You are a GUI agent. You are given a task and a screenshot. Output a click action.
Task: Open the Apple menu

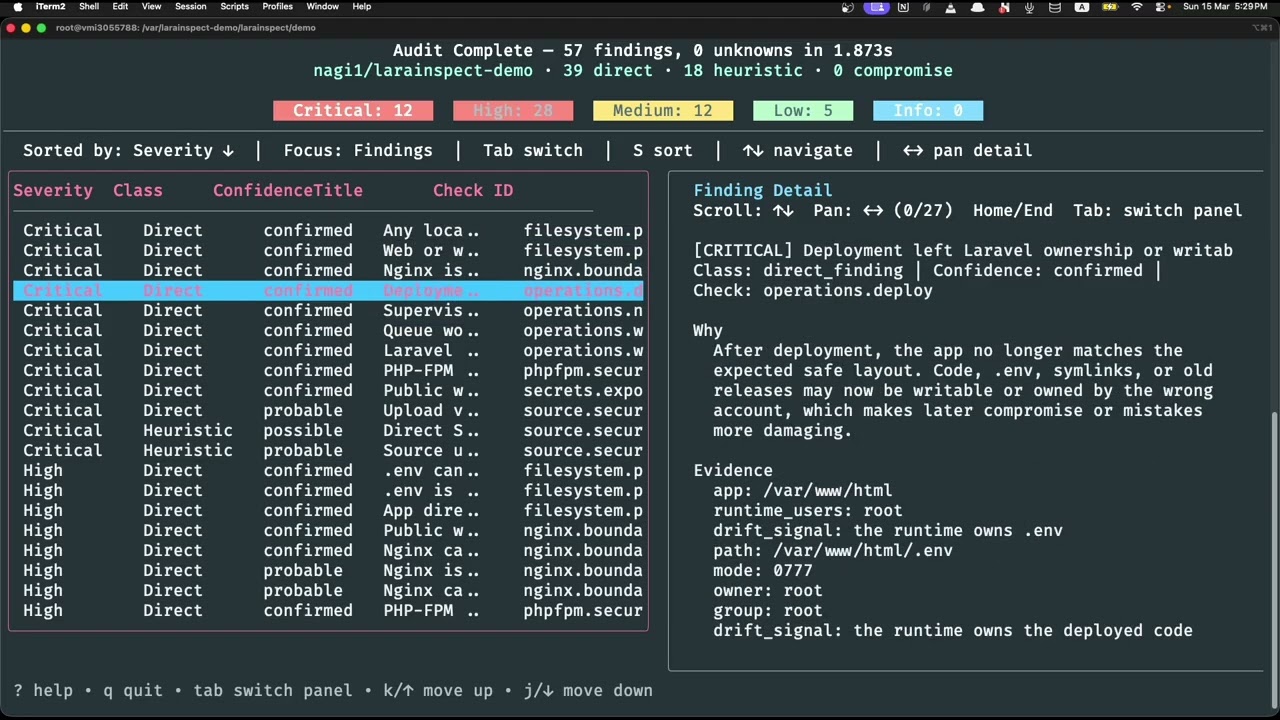coord(17,6)
